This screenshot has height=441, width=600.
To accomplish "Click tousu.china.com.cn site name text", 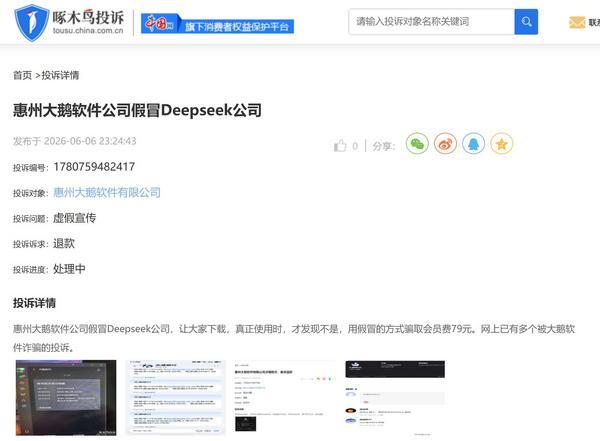I will pyautogui.click(x=88, y=31).
